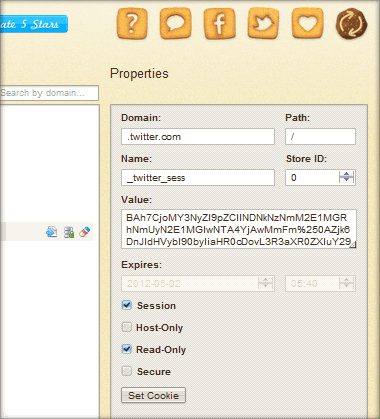This screenshot has width=380, height=419.
Task: Click the Store ID spinner arrows
Action: click(x=346, y=177)
